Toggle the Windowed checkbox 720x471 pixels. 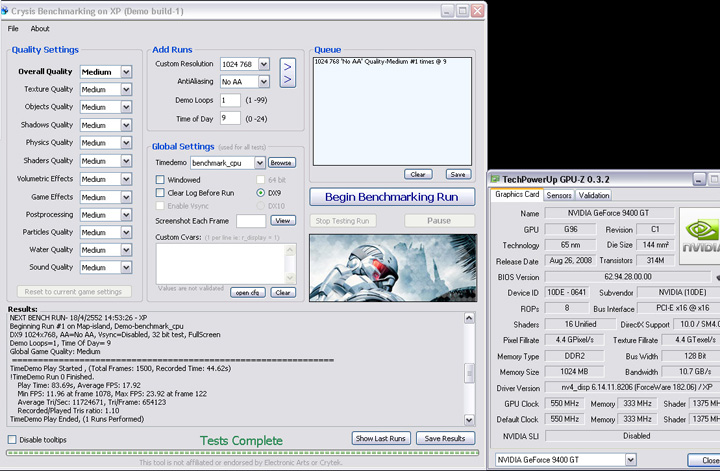(x=160, y=179)
